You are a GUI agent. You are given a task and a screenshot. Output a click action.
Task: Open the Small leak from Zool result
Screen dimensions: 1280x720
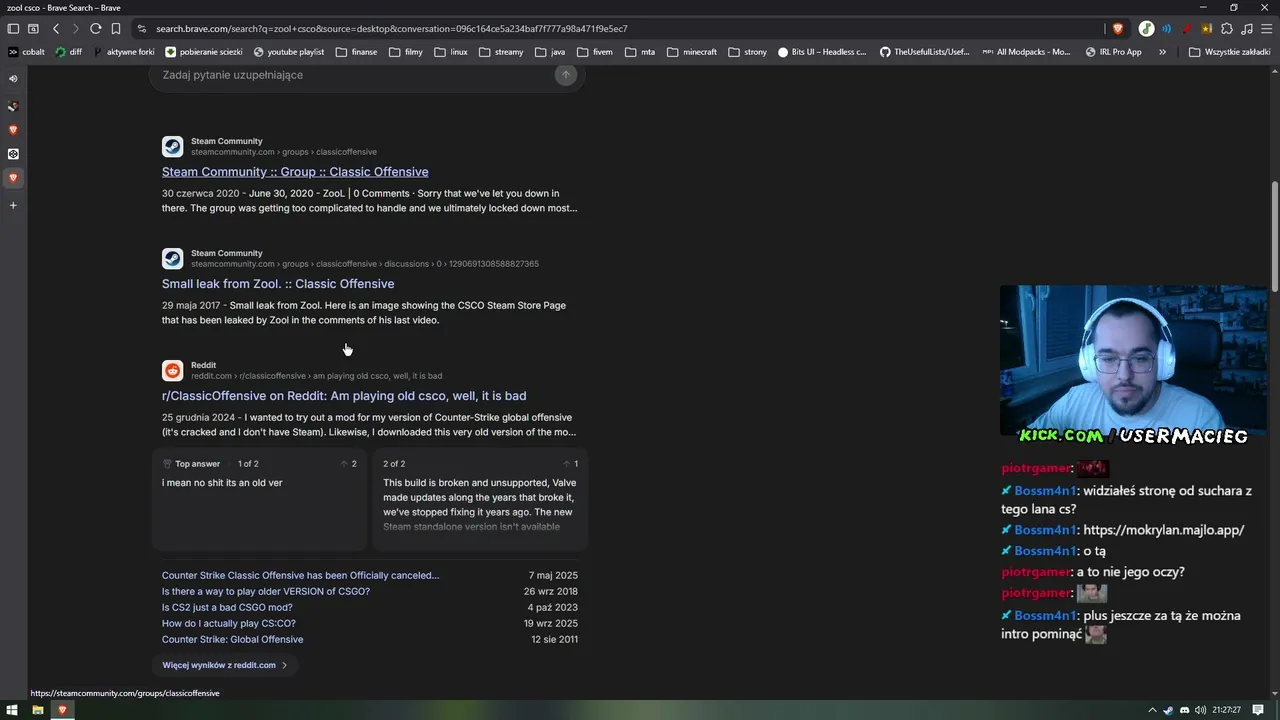click(x=278, y=284)
